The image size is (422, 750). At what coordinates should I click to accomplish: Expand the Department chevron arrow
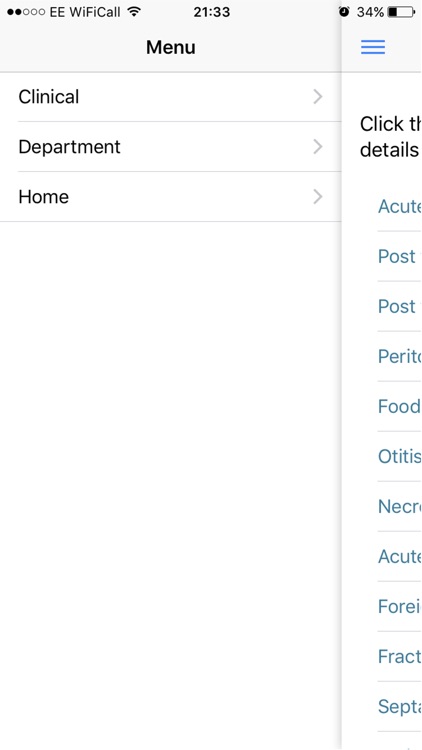[318, 146]
